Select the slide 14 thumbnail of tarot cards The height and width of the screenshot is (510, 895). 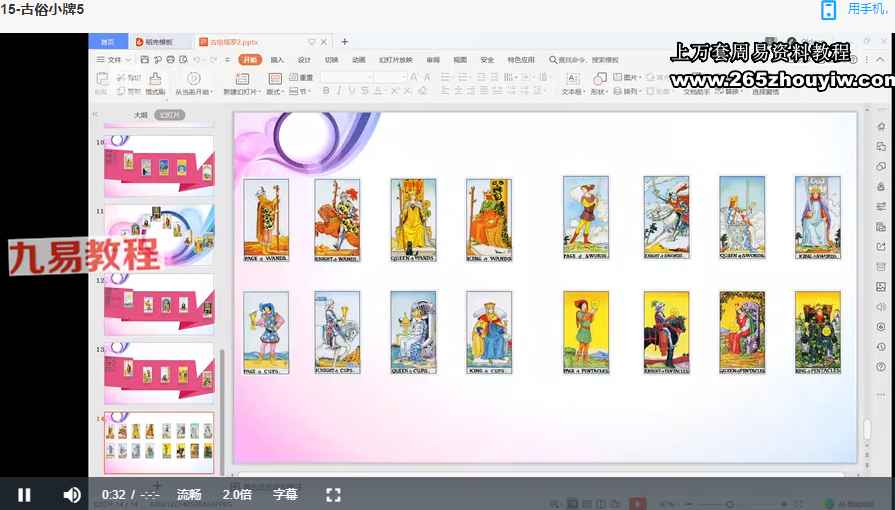[159, 443]
